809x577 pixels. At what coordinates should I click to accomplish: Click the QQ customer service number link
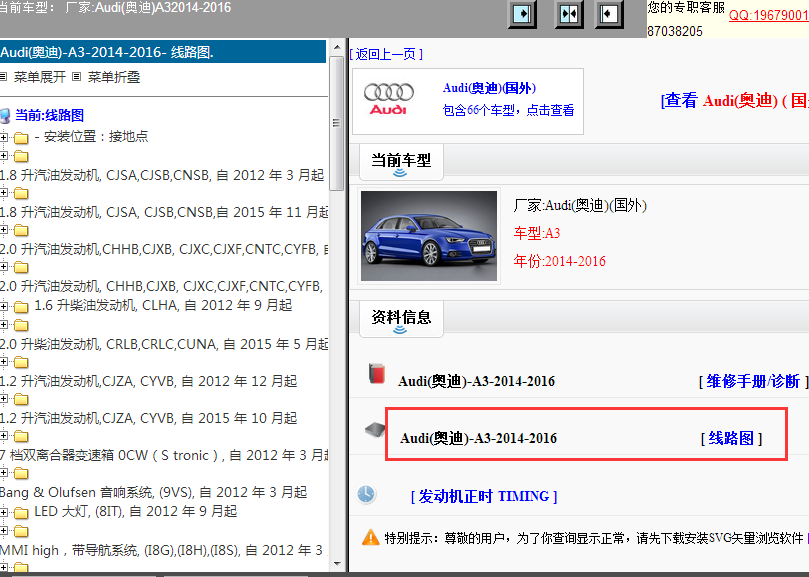[769, 15]
